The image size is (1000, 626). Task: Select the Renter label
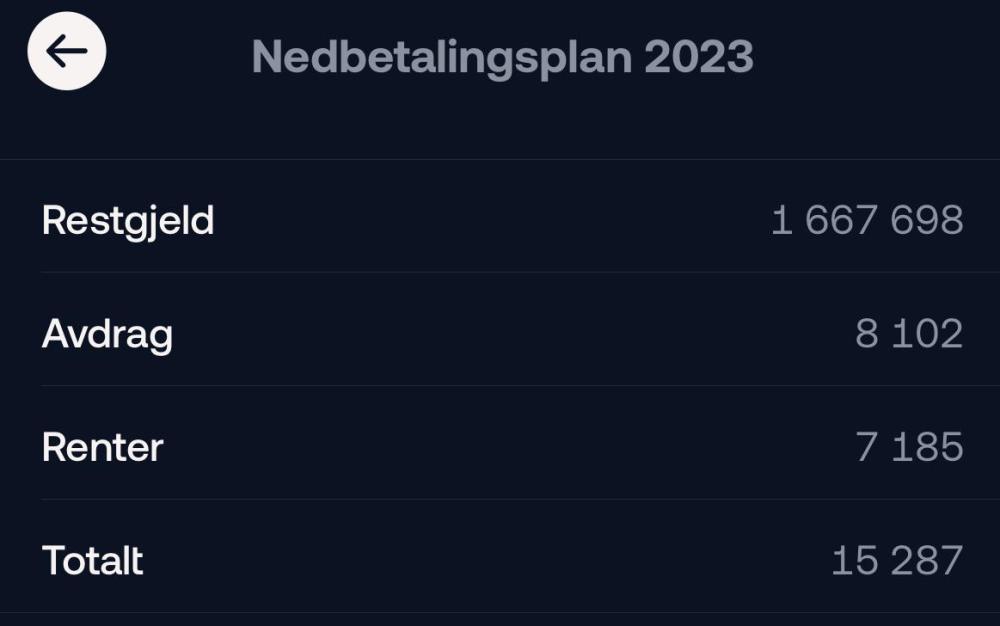pos(102,447)
